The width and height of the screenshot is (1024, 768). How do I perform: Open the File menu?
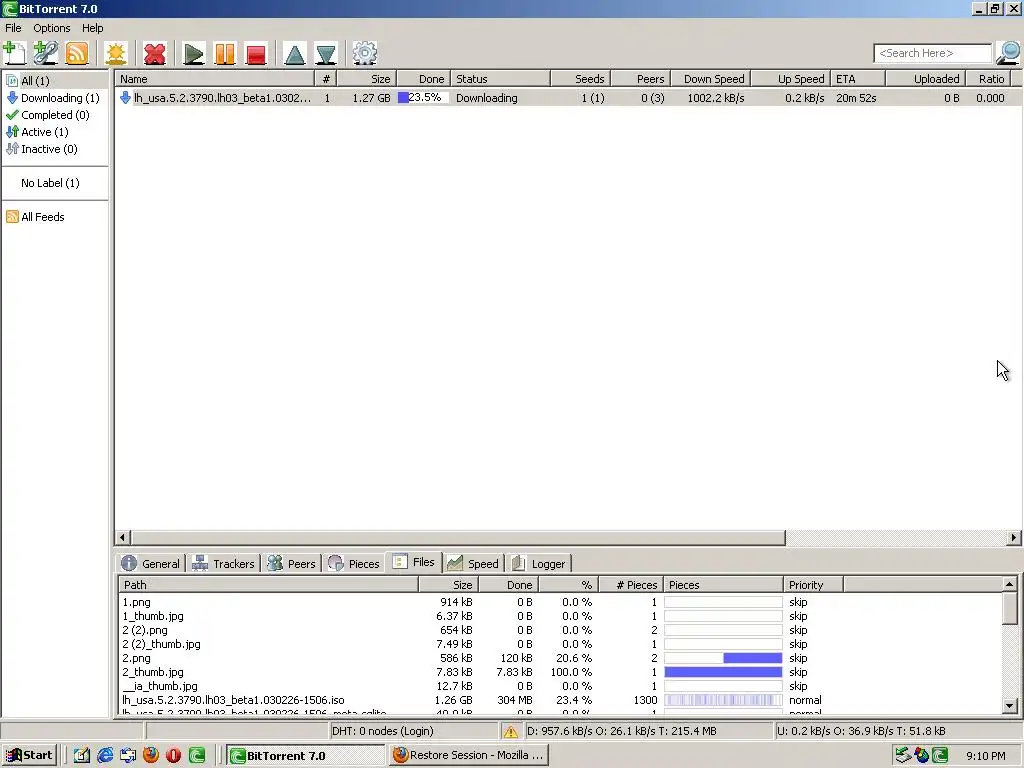13,28
